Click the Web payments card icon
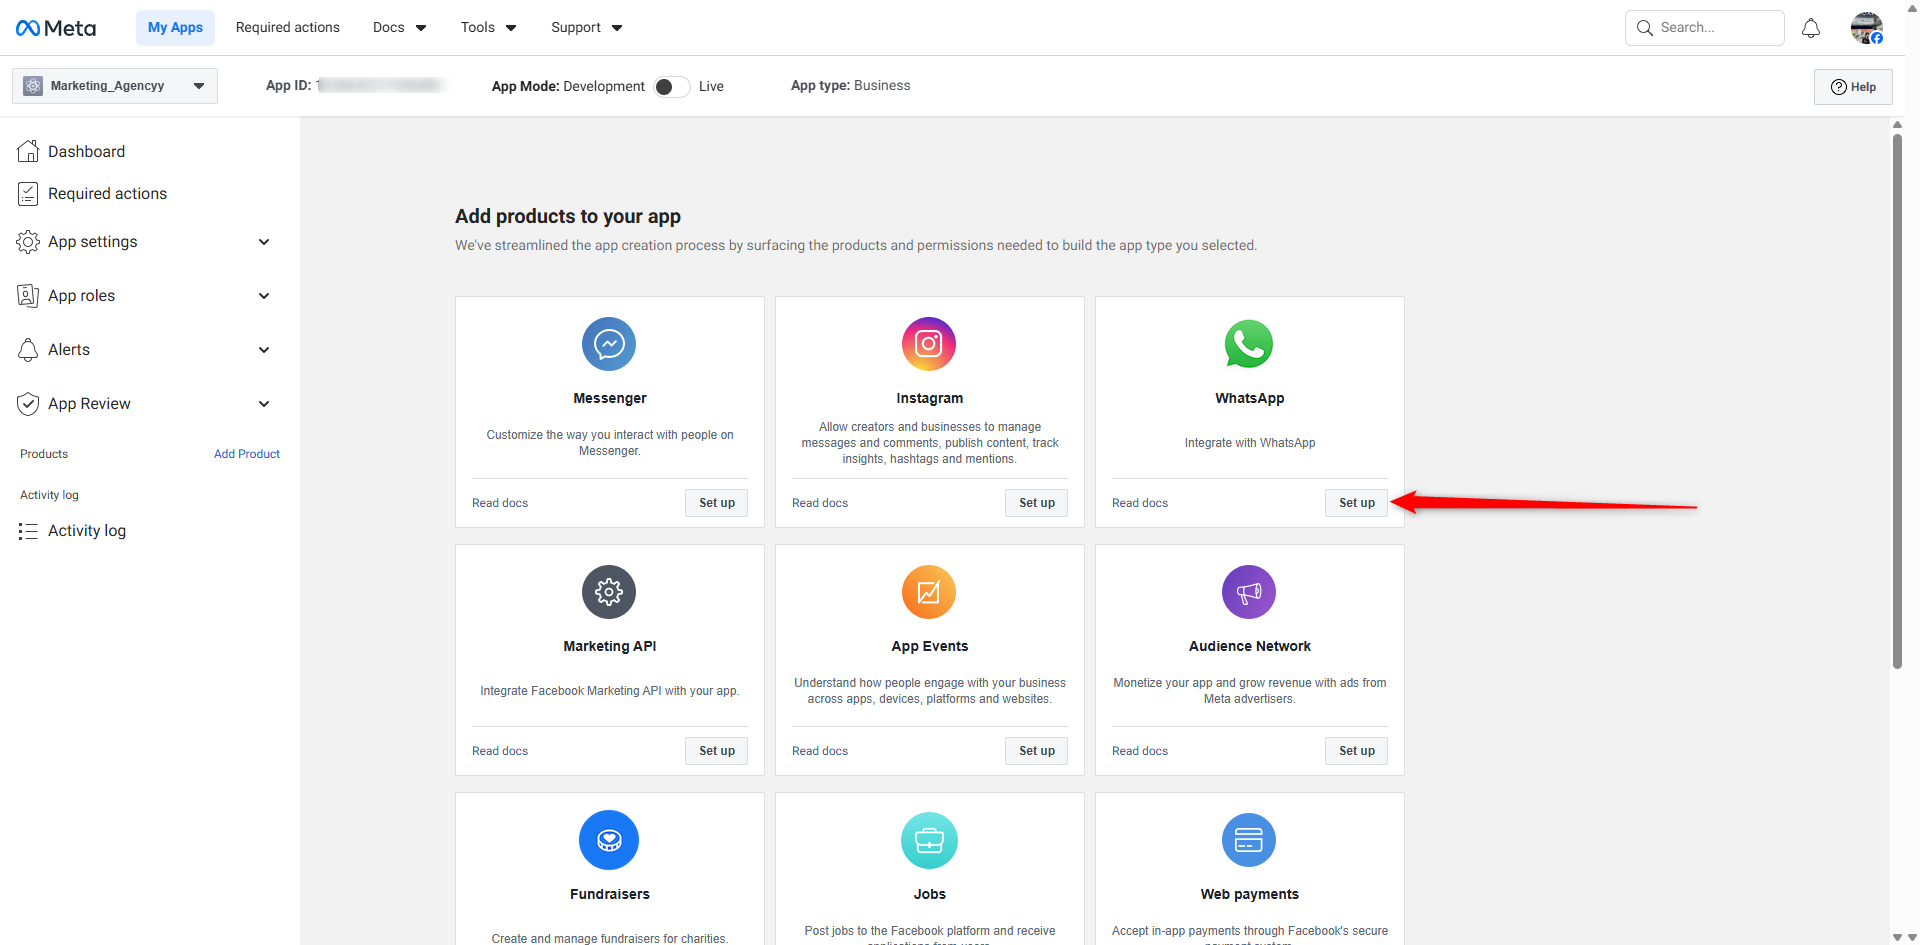Viewport: 1920px width, 945px height. pyautogui.click(x=1249, y=840)
